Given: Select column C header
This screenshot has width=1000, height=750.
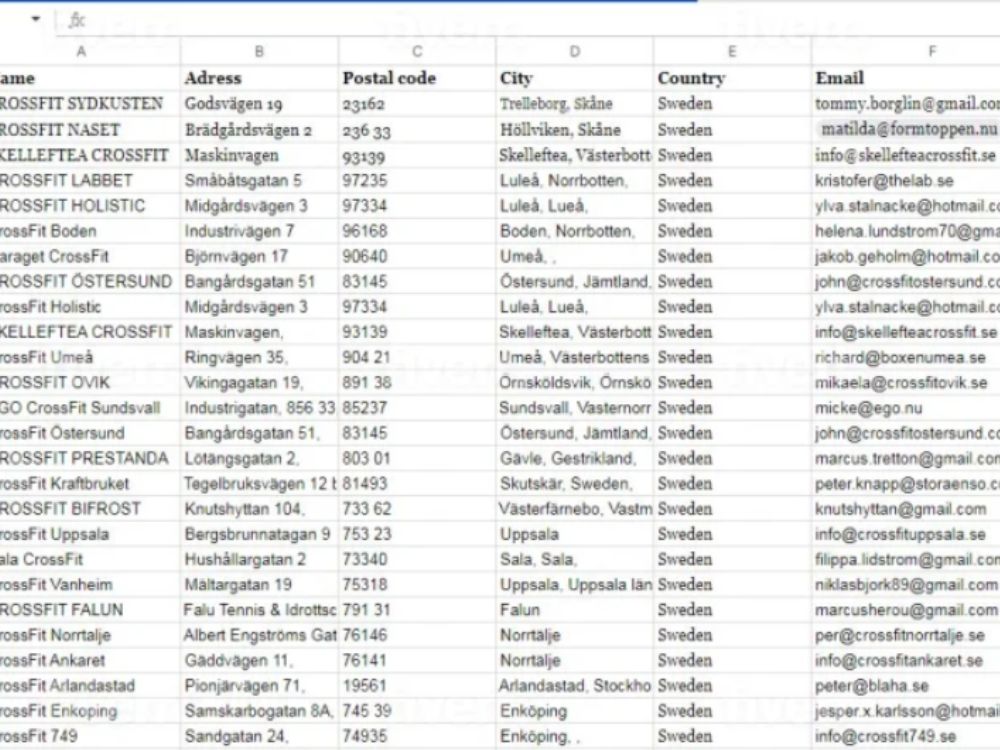Looking at the screenshot, I should [x=417, y=52].
